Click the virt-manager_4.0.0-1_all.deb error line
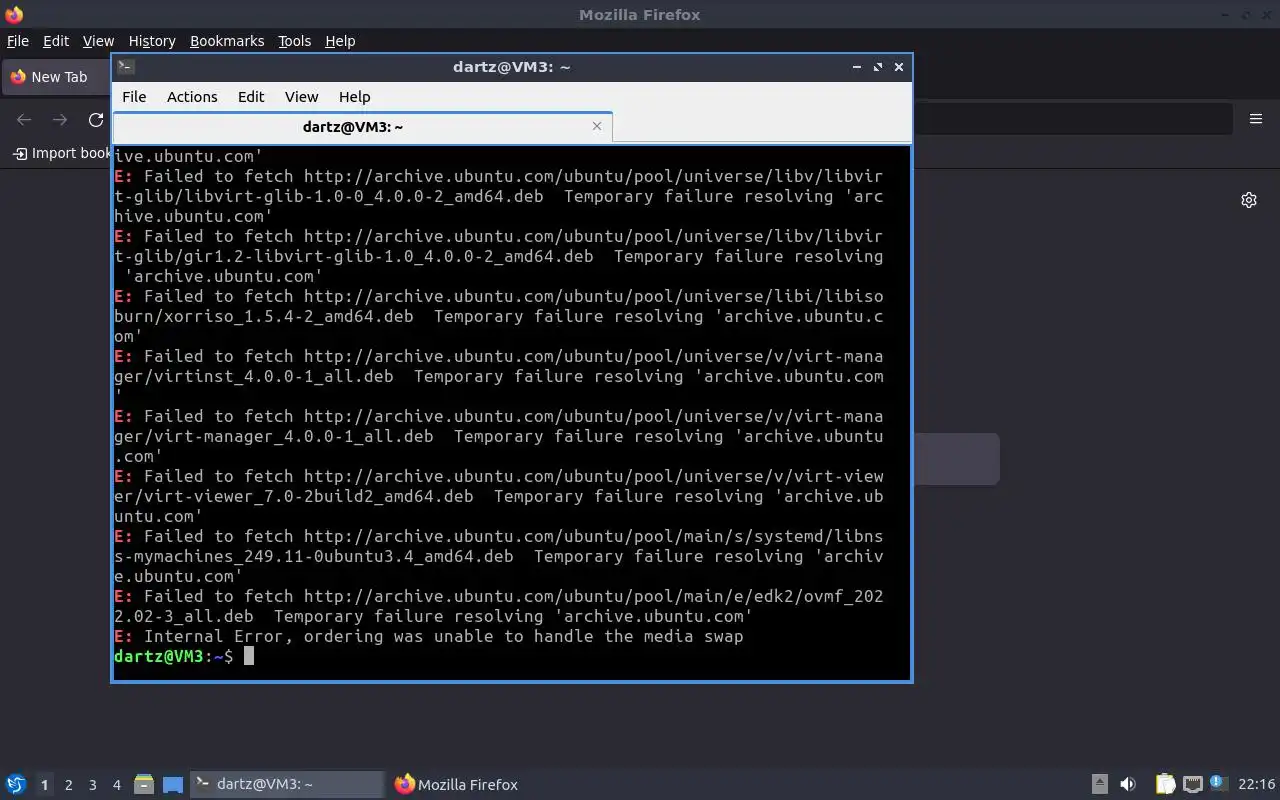Screen dimensions: 1280x800 pyautogui.click(x=499, y=436)
